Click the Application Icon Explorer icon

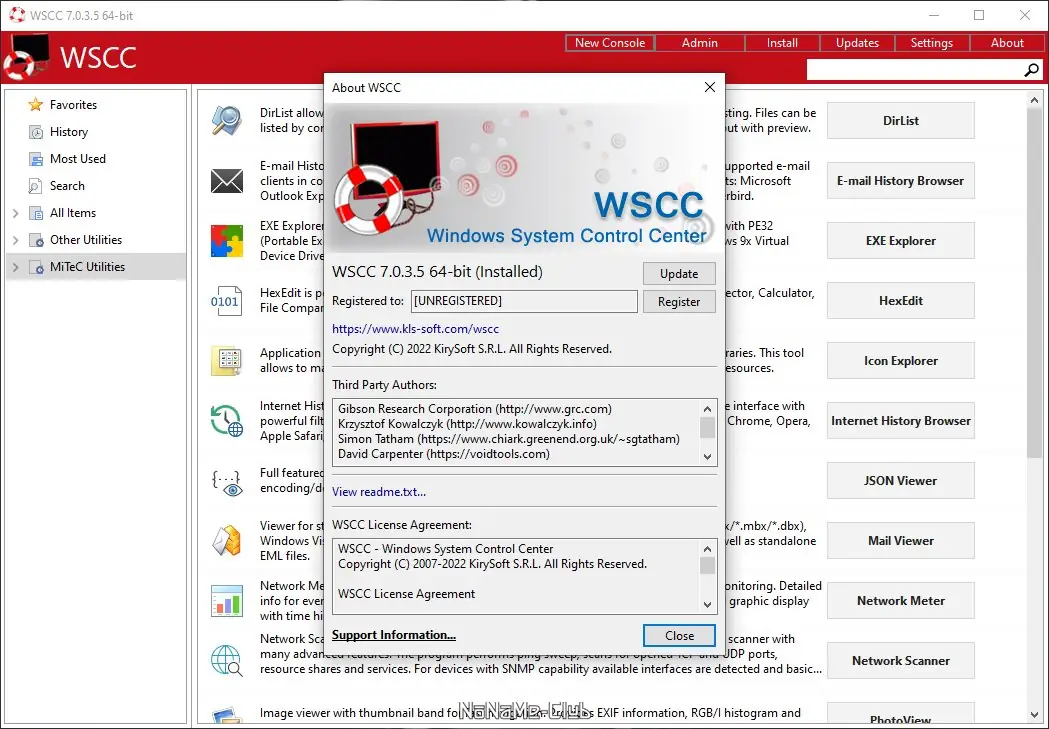click(227, 360)
